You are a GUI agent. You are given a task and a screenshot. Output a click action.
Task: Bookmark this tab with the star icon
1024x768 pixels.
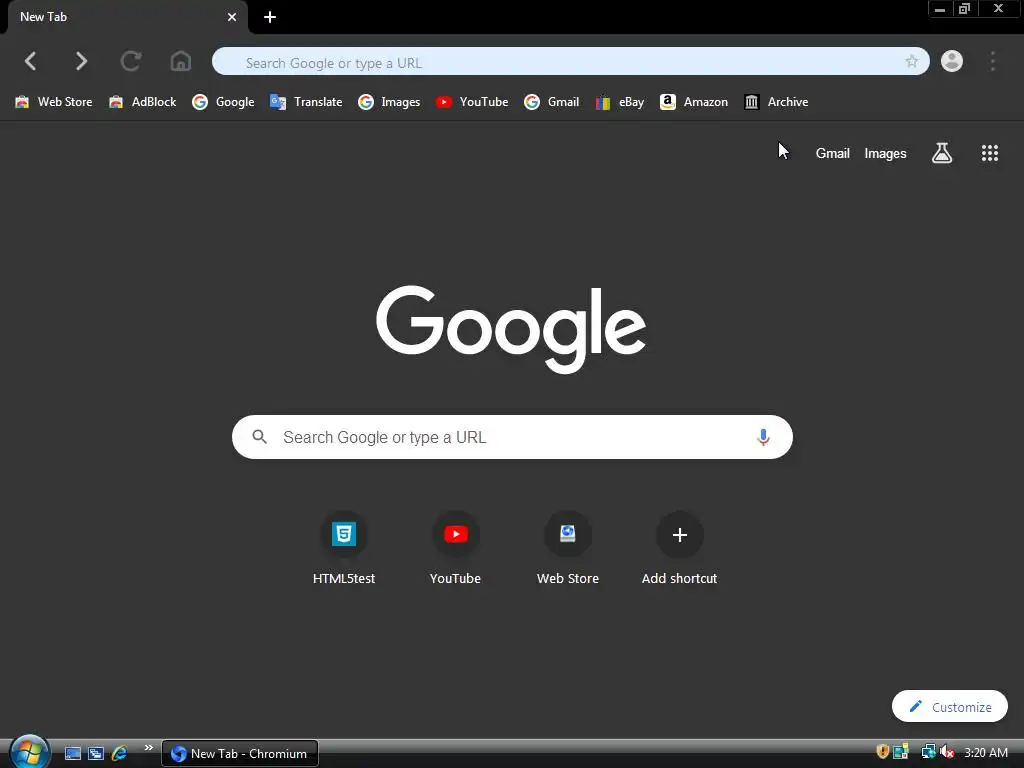click(x=912, y=61)
